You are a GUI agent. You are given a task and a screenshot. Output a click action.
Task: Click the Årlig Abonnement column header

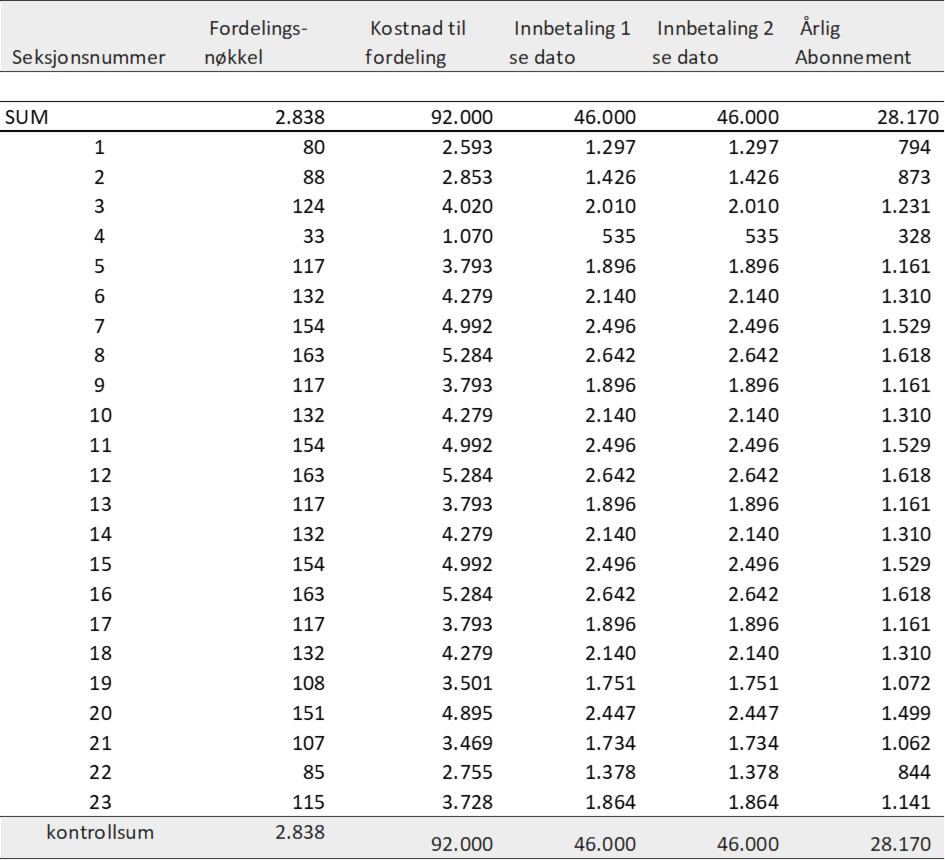point(853,43)
